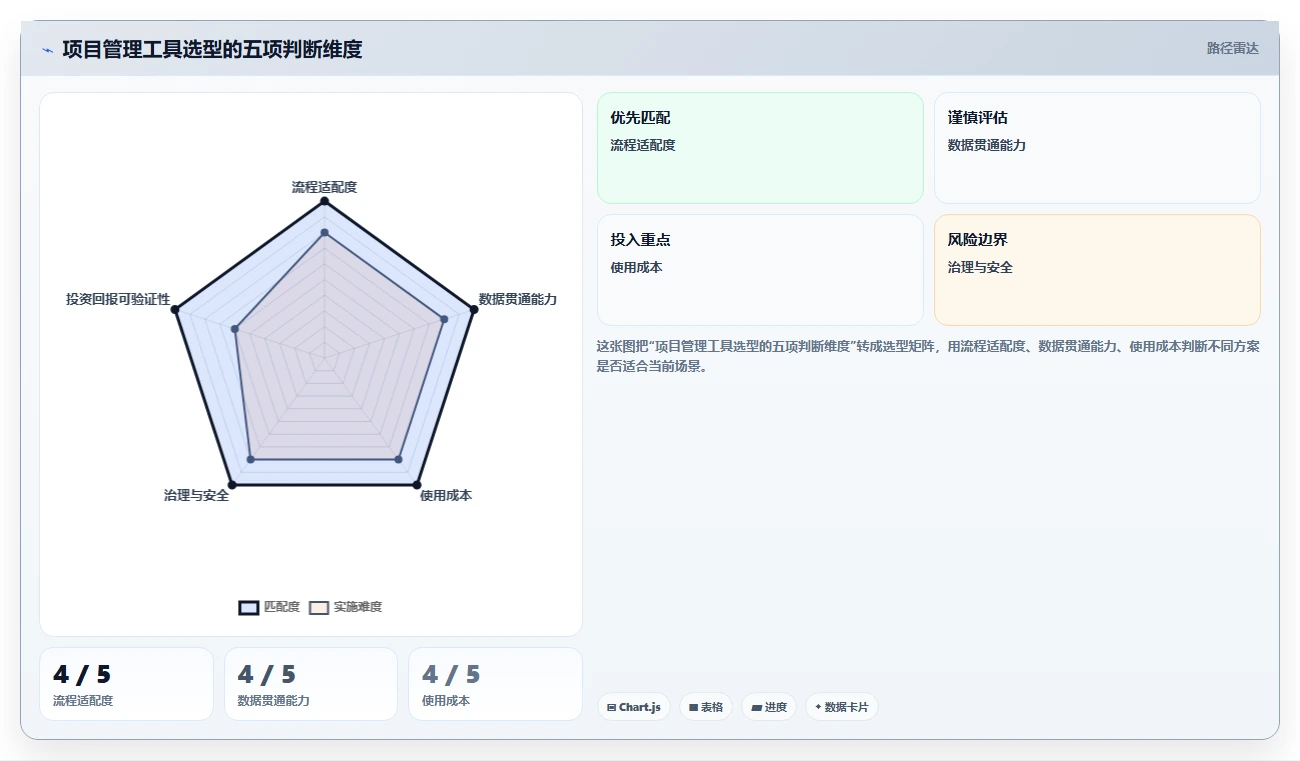Open the 风险边界 card
The height and width of the screenshot is (761, 1300).
[1097, 270]
